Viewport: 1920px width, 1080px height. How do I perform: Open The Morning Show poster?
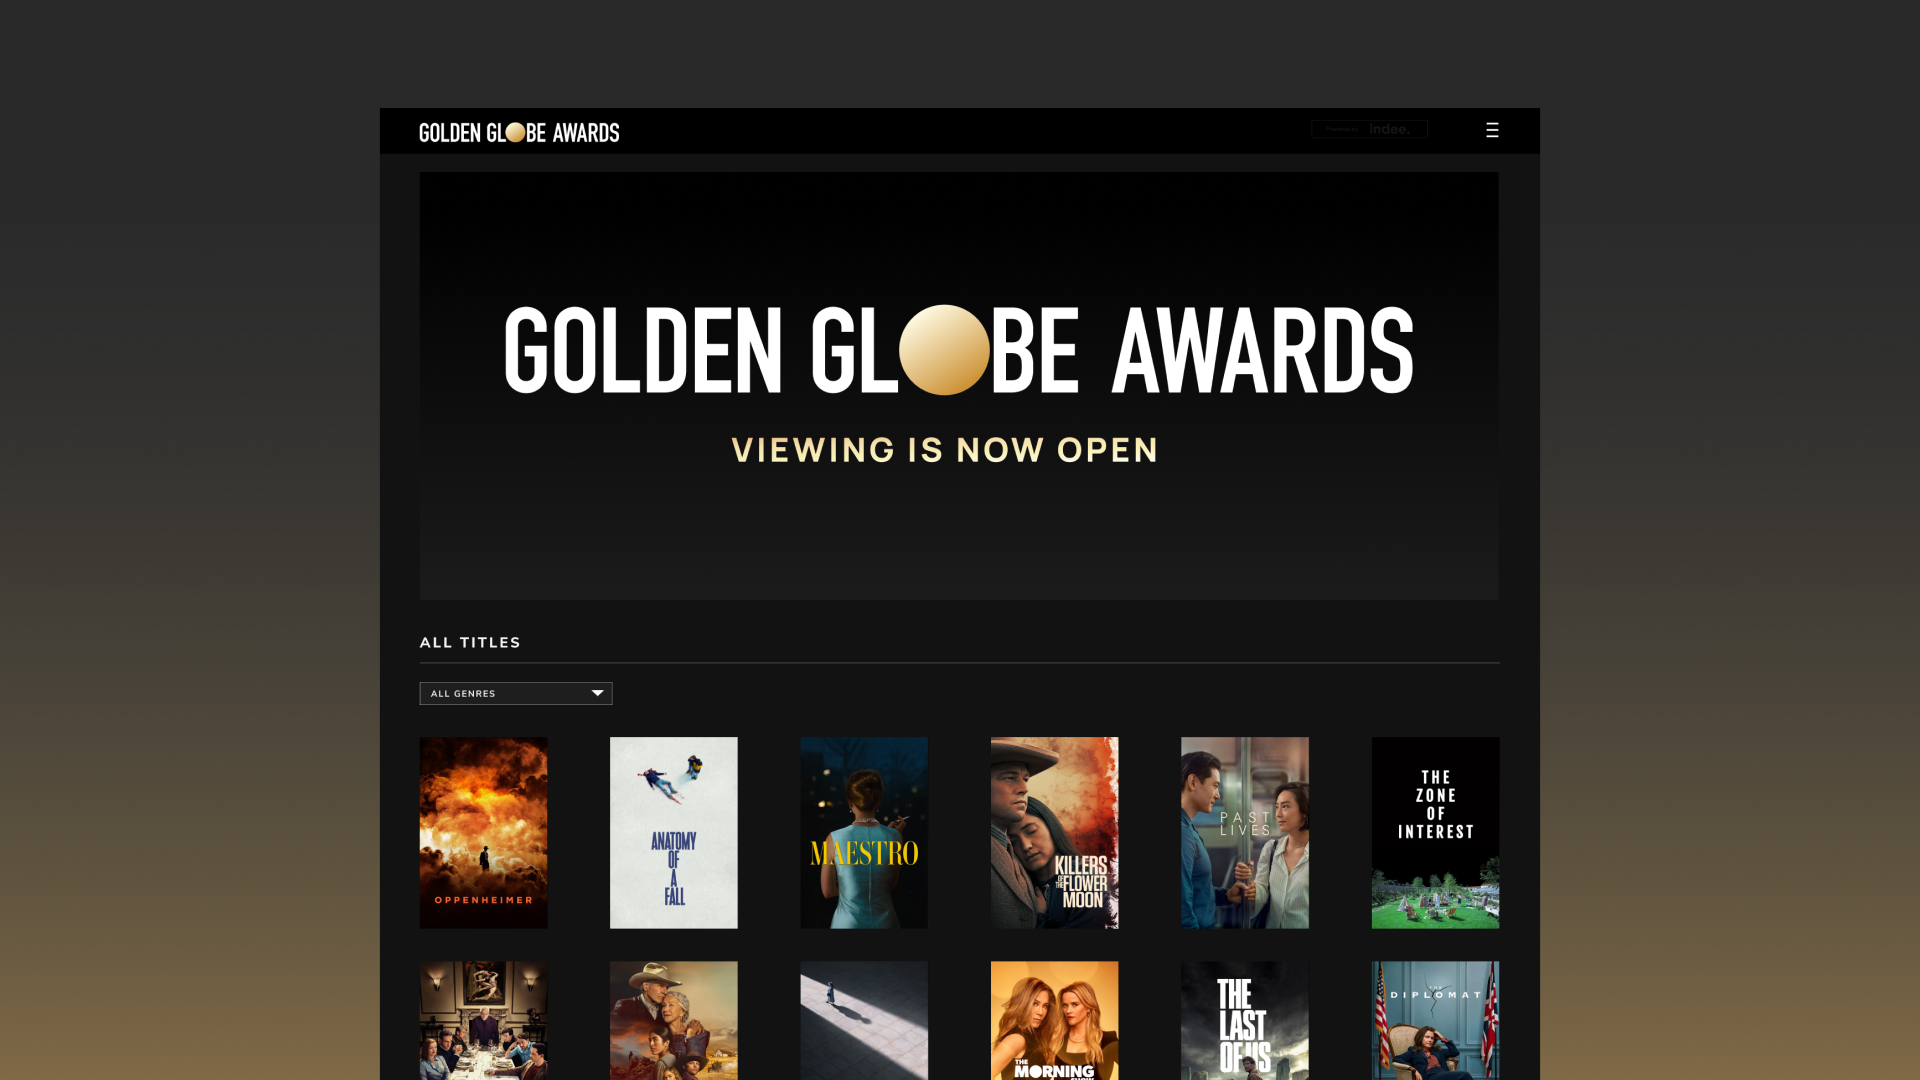[1054, 1020]
